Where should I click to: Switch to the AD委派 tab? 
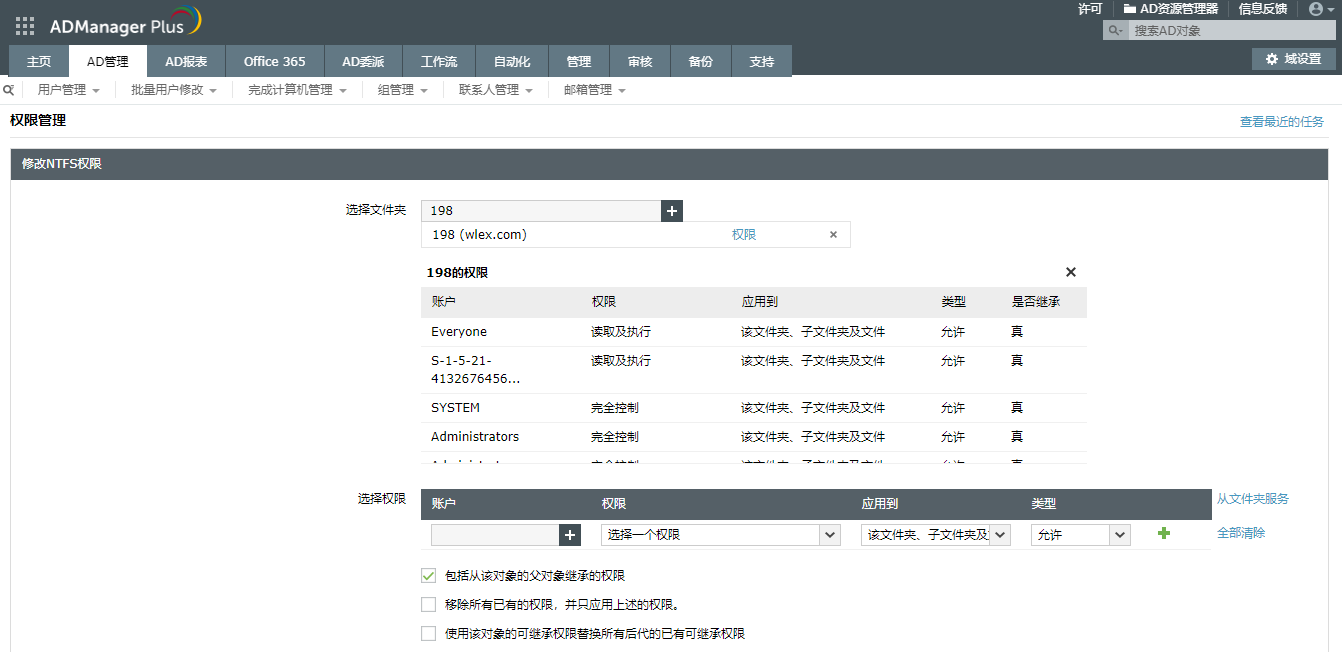(x=363, y=61)
